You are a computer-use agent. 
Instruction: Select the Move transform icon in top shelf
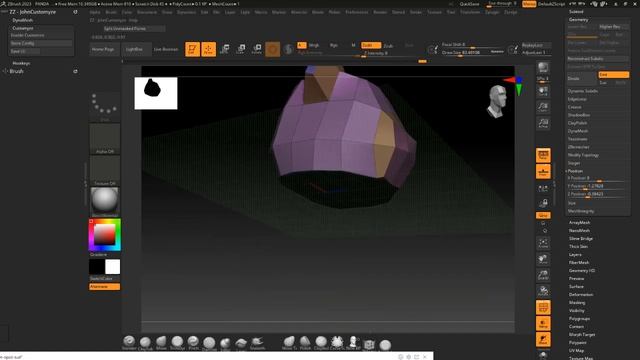pos(224,49)
